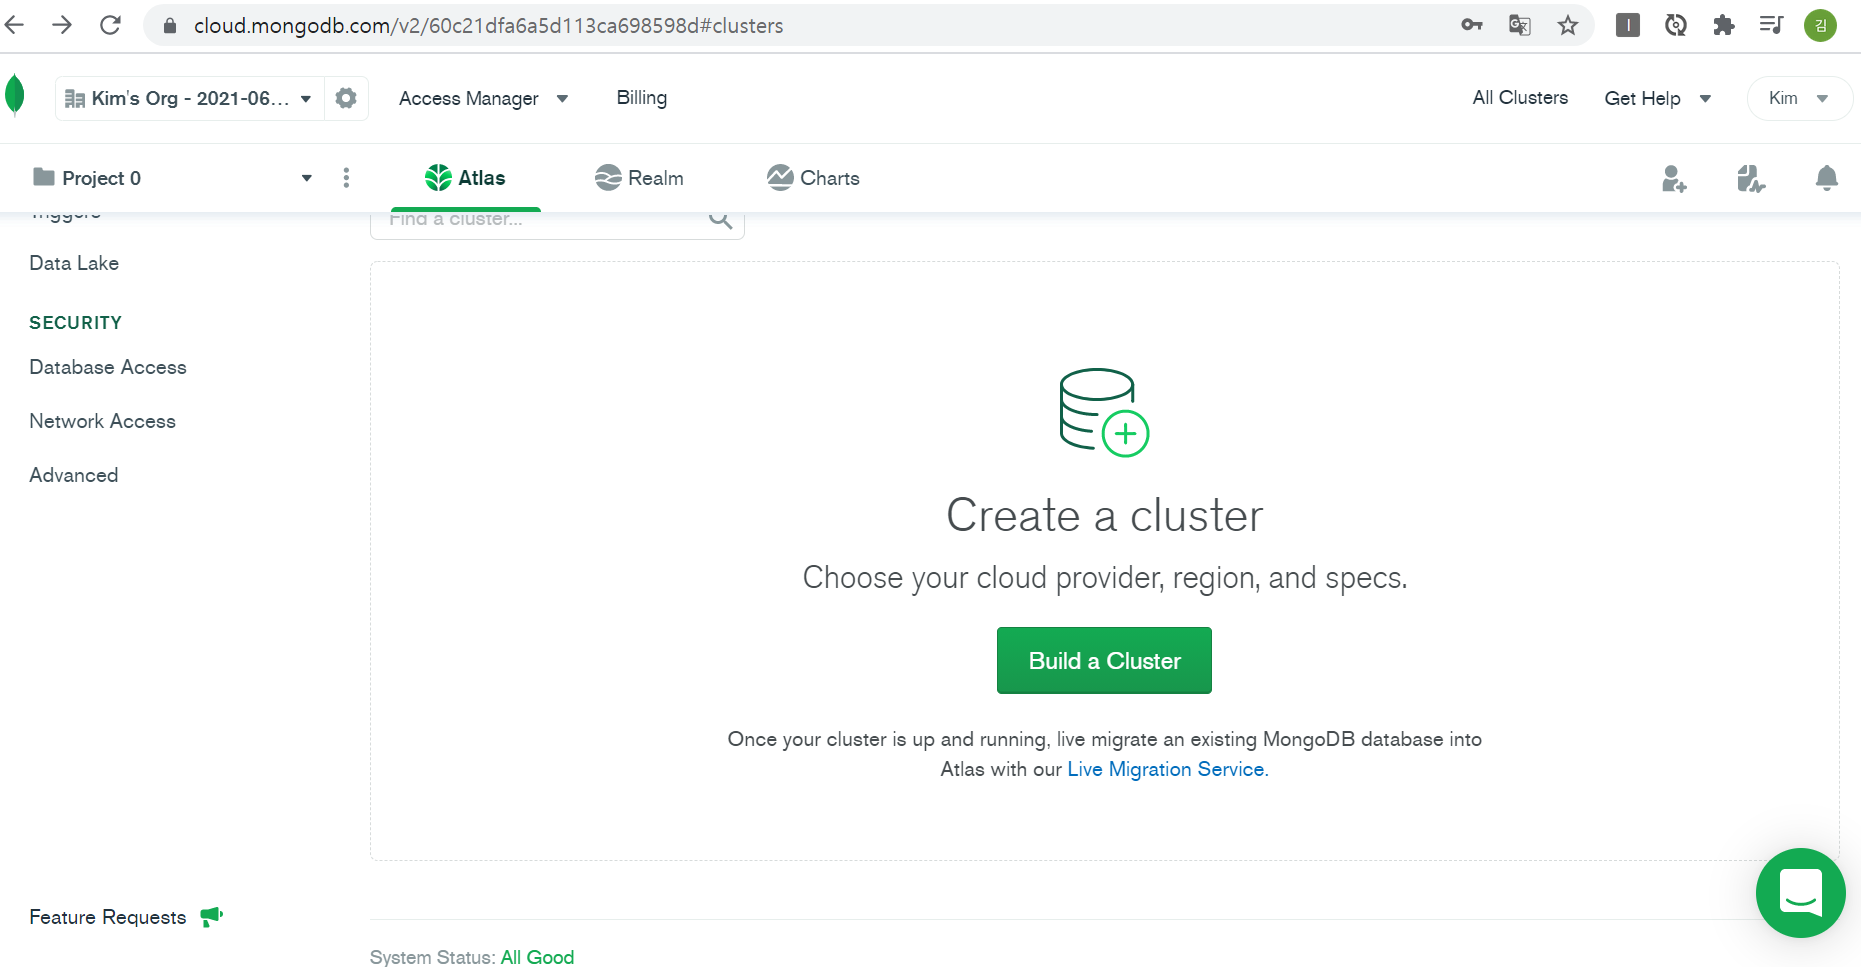The height and width of the screenshot is (967, 1861).
Task: Open the alerts bell icon
Action: click(x=1826, y=178)
